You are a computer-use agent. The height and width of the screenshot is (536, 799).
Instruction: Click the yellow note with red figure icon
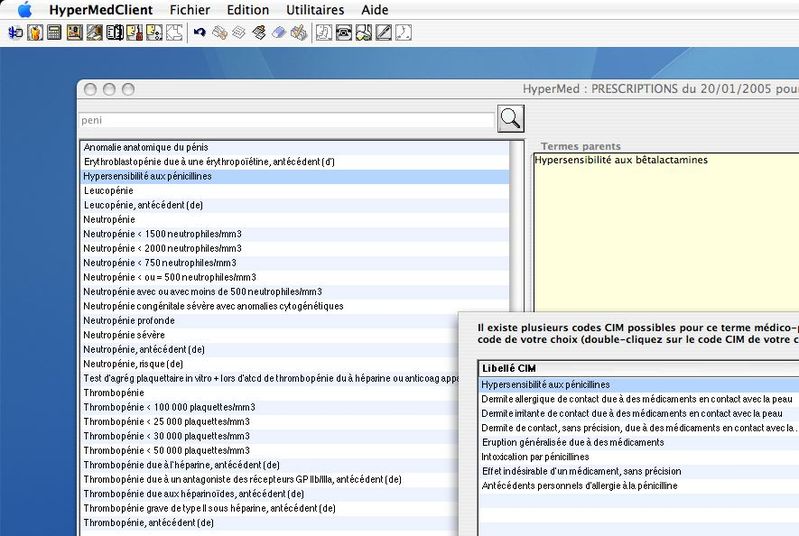[x=134, y=33]
